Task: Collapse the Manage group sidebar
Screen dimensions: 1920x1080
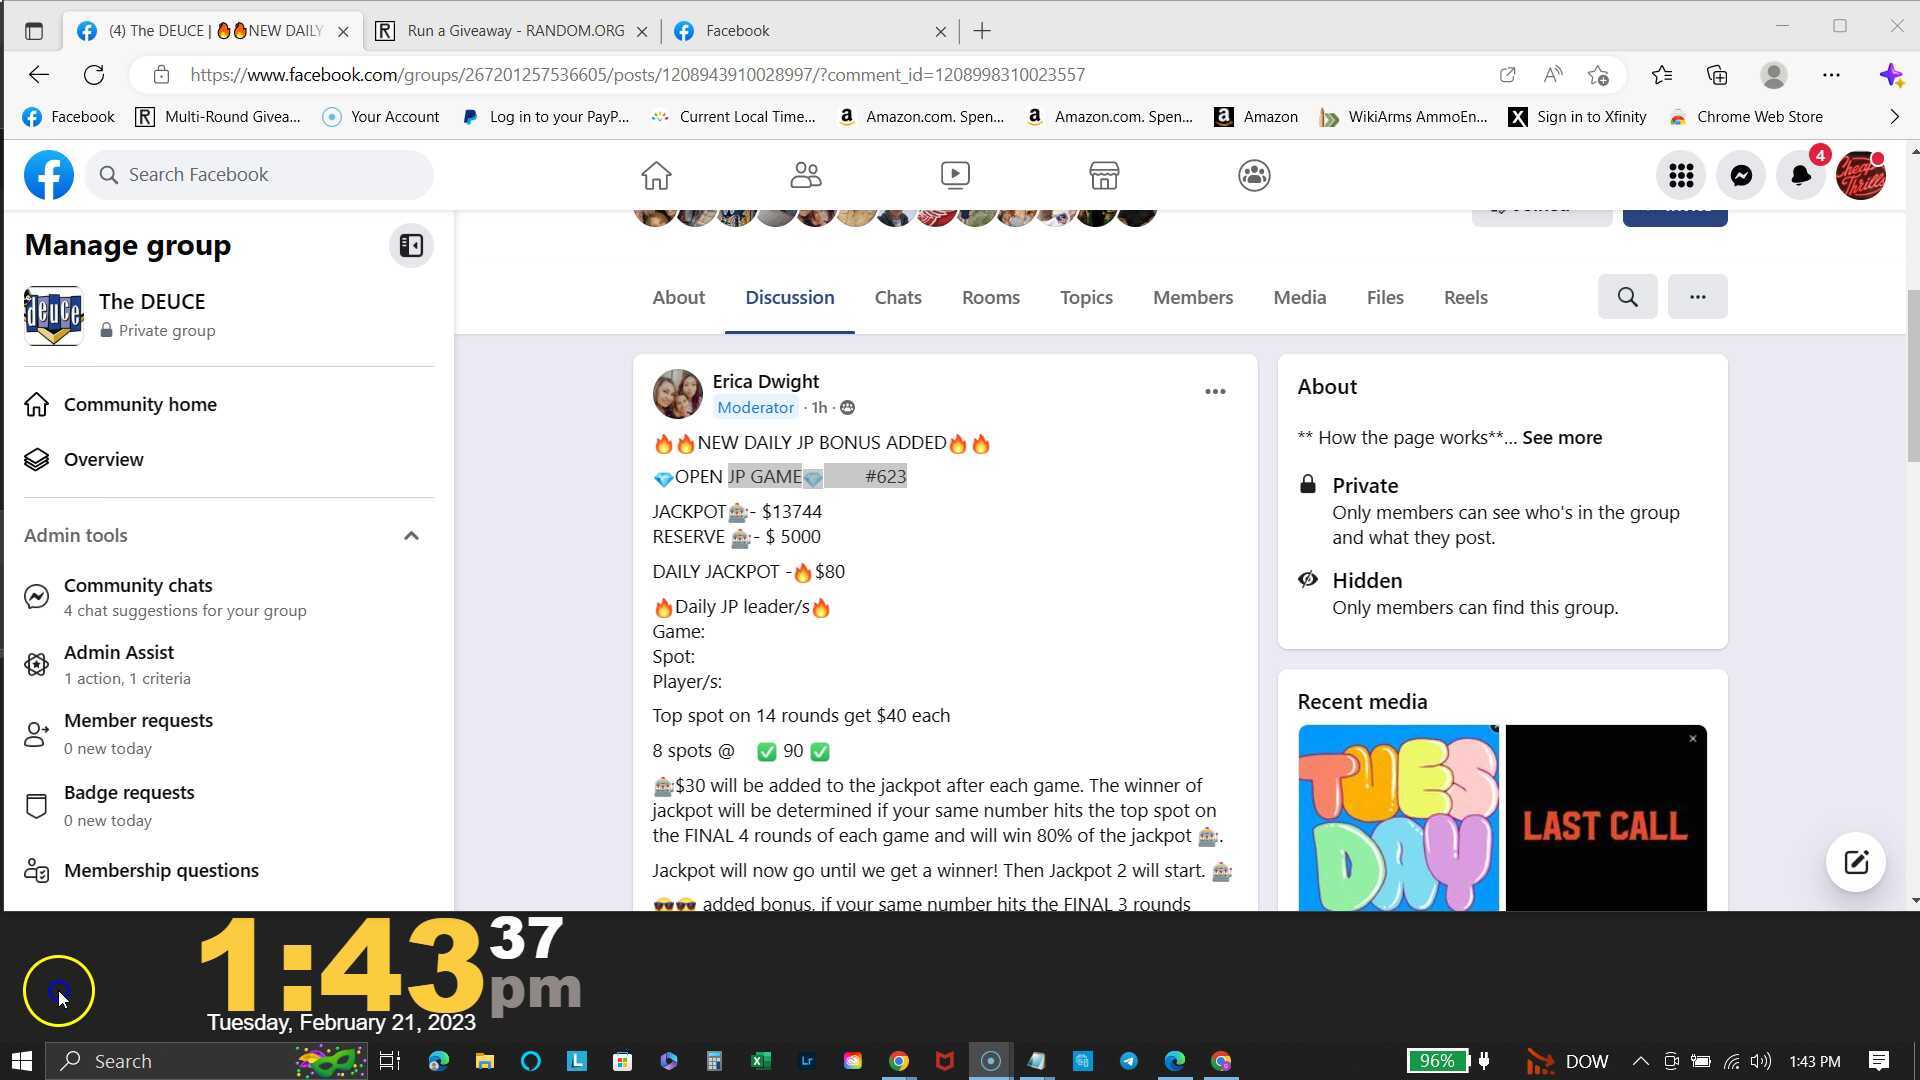Action: [x=411, y=246]
